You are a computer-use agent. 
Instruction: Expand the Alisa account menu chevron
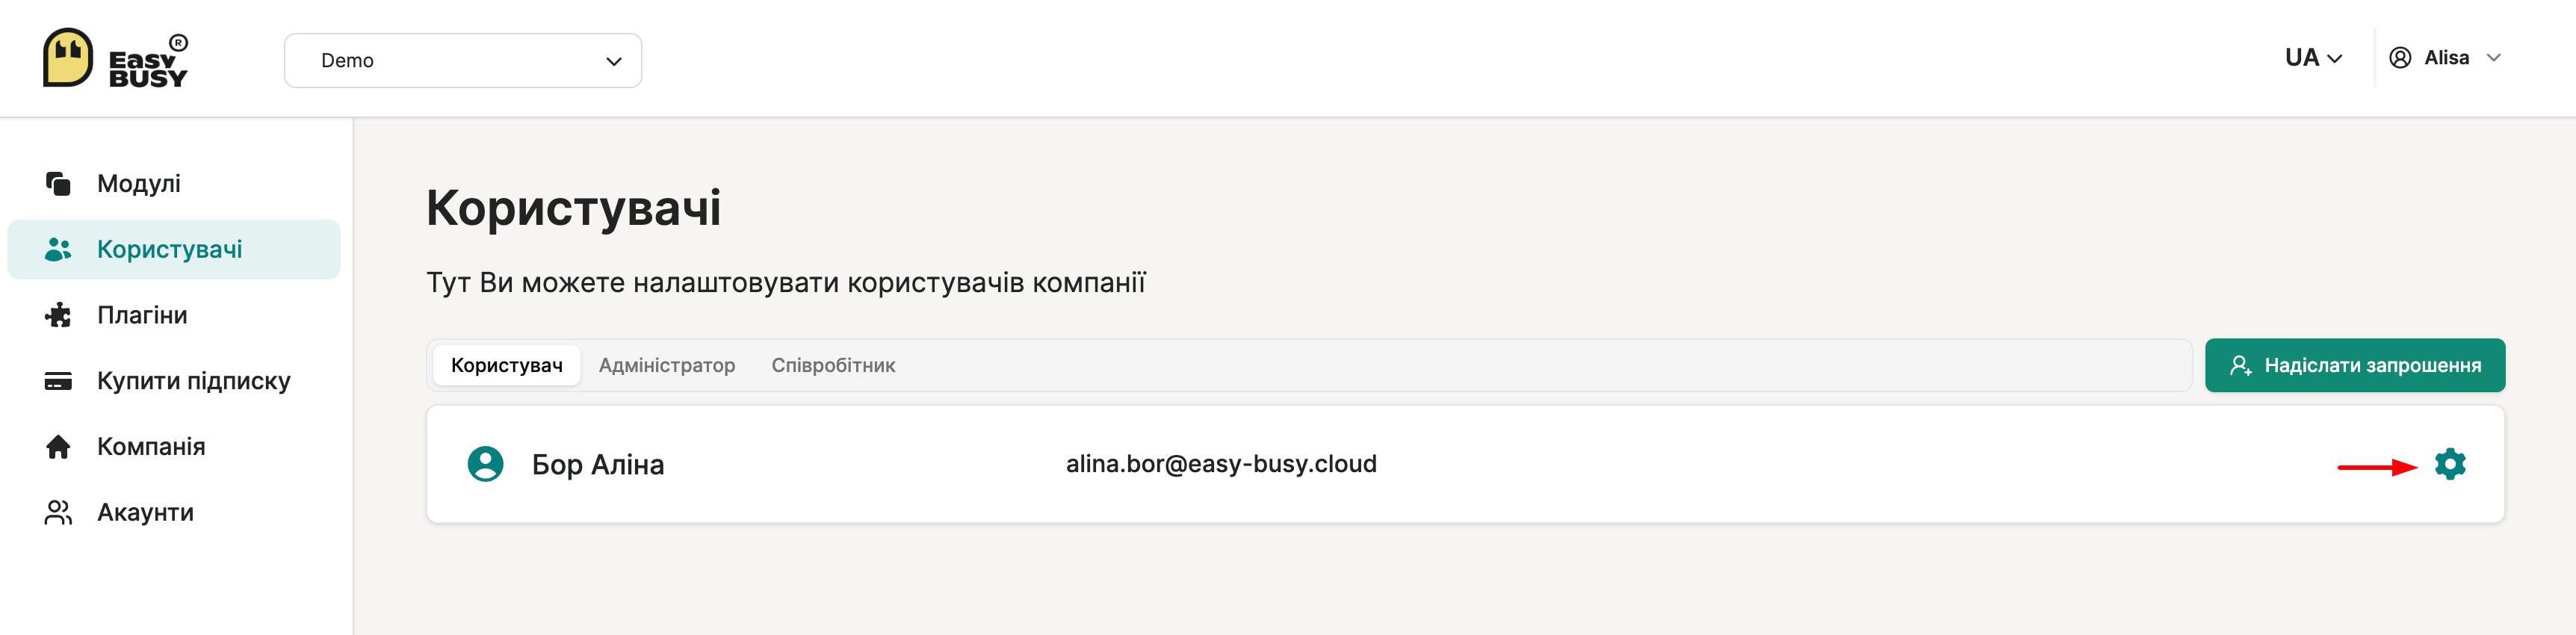click(x=2494, y=58)
